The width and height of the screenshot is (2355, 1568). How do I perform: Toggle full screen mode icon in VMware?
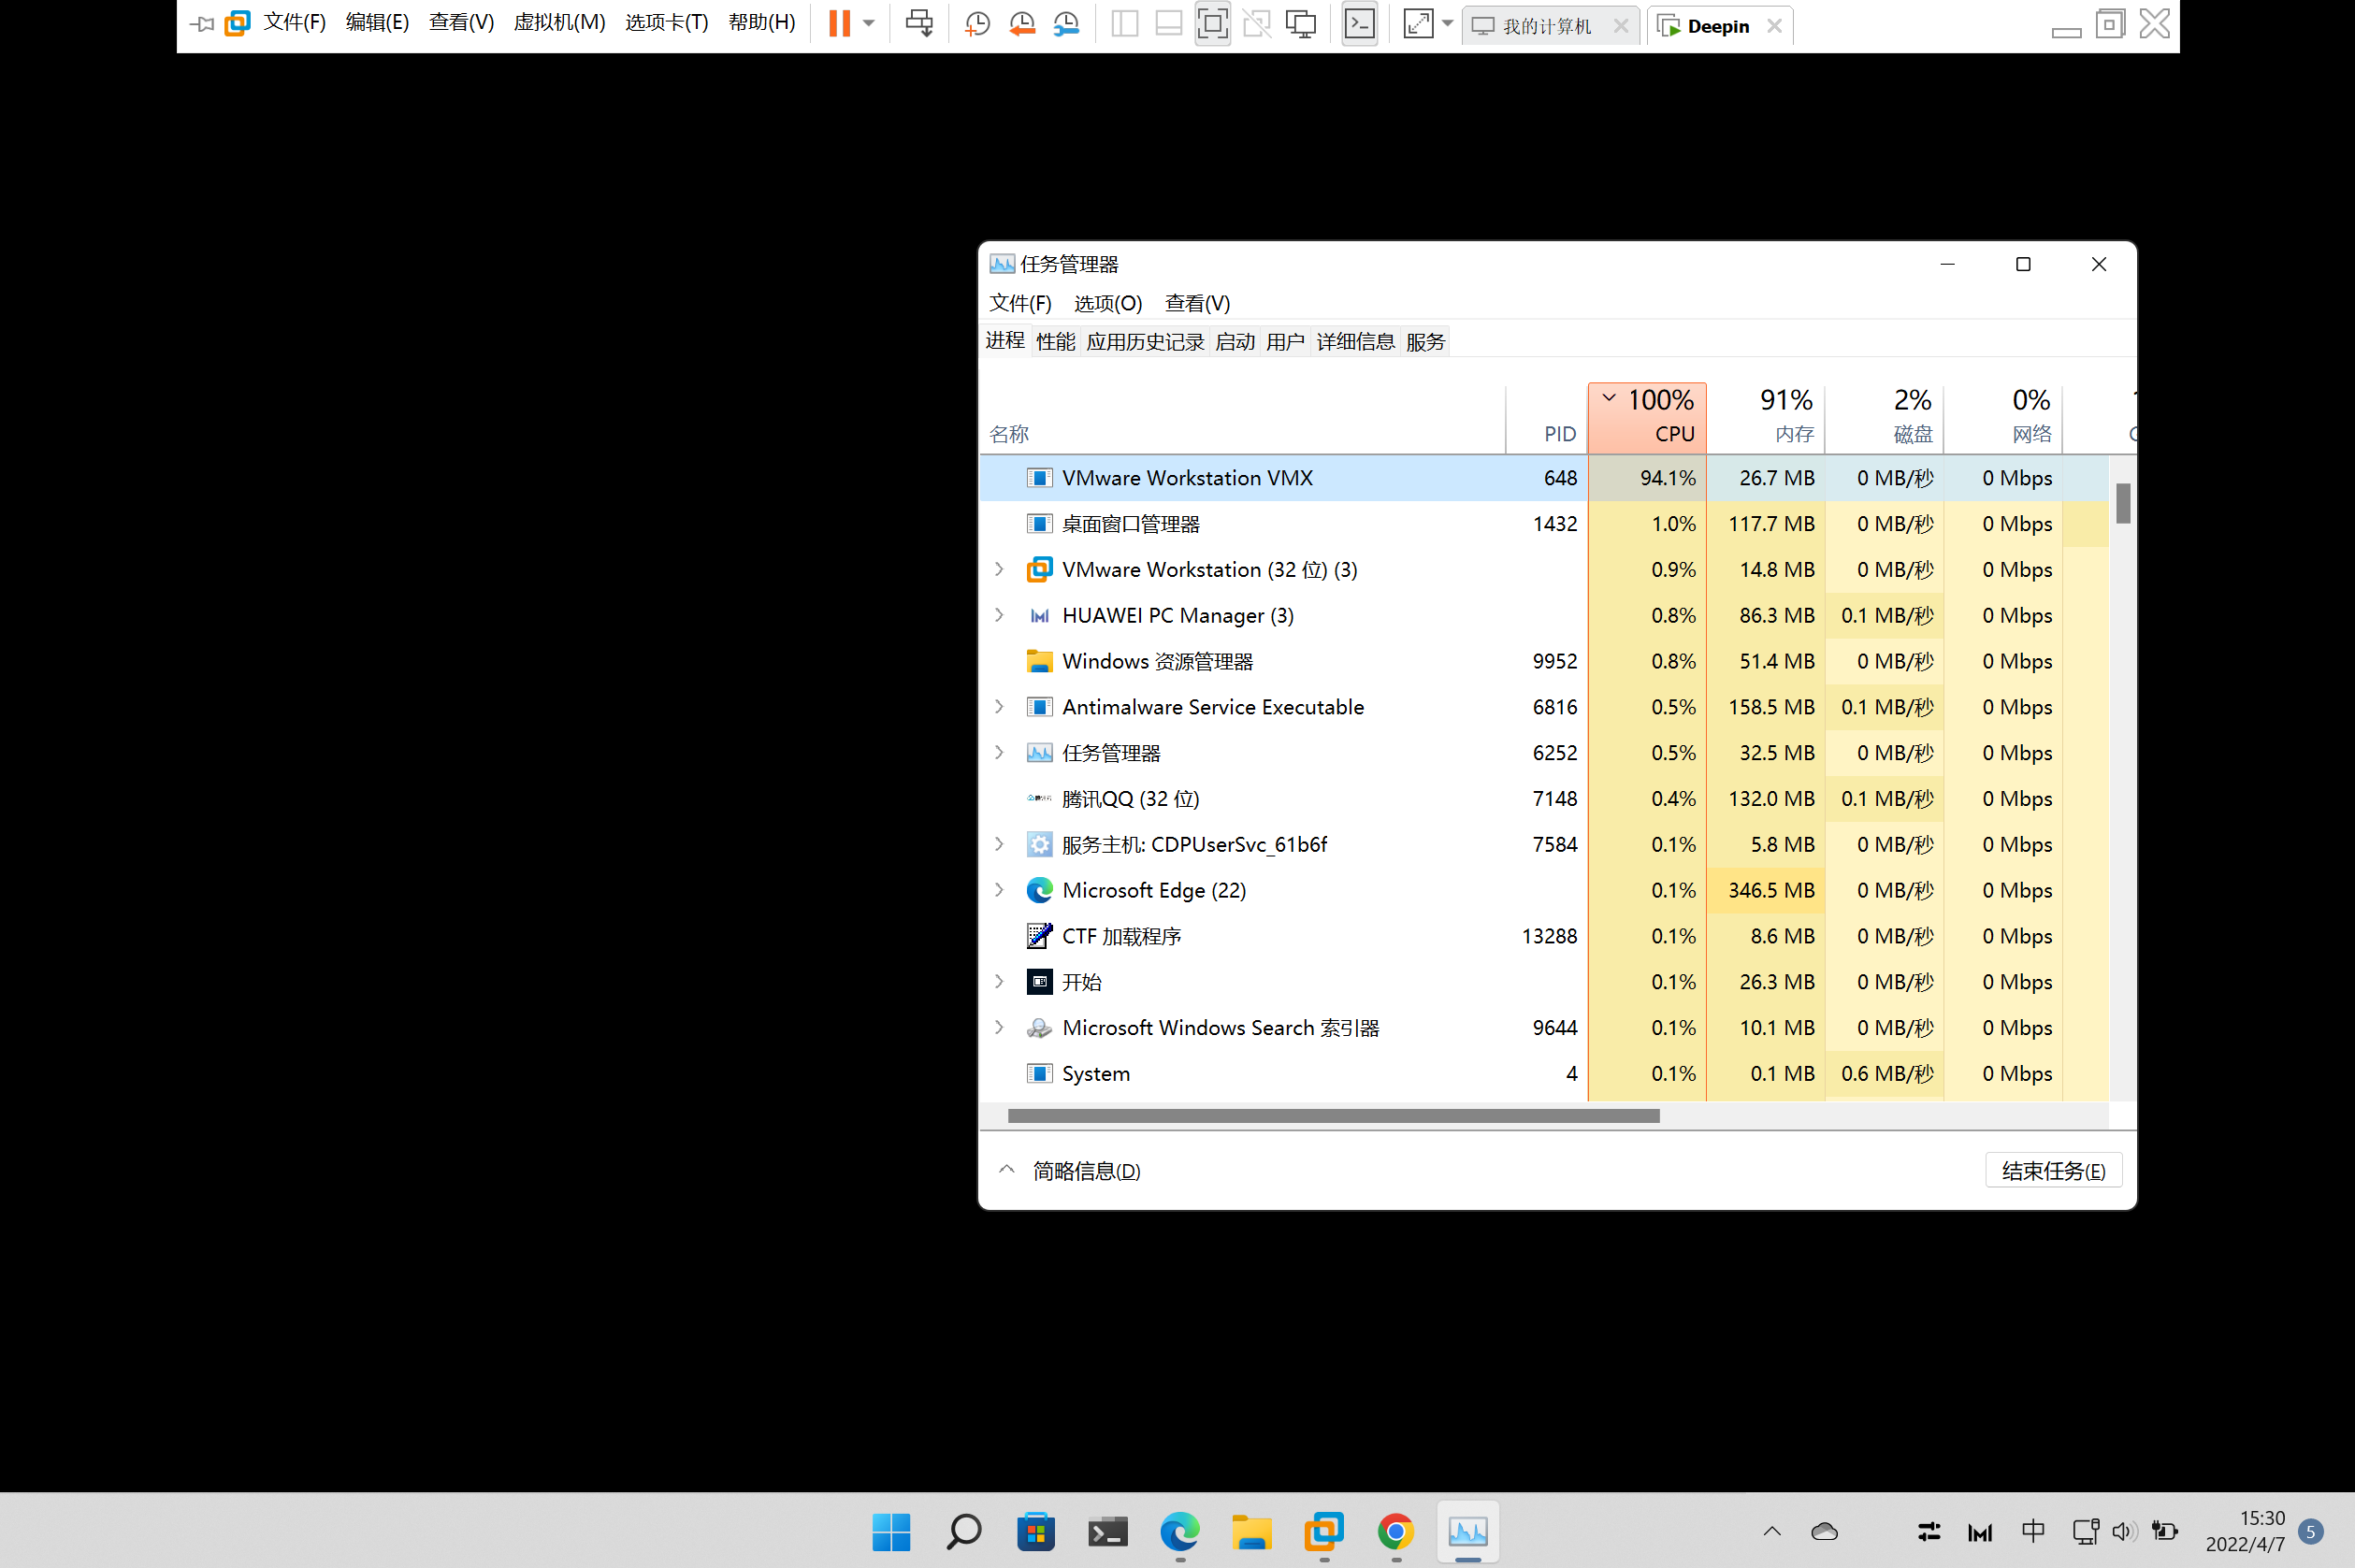click(x=1212, y=24)
